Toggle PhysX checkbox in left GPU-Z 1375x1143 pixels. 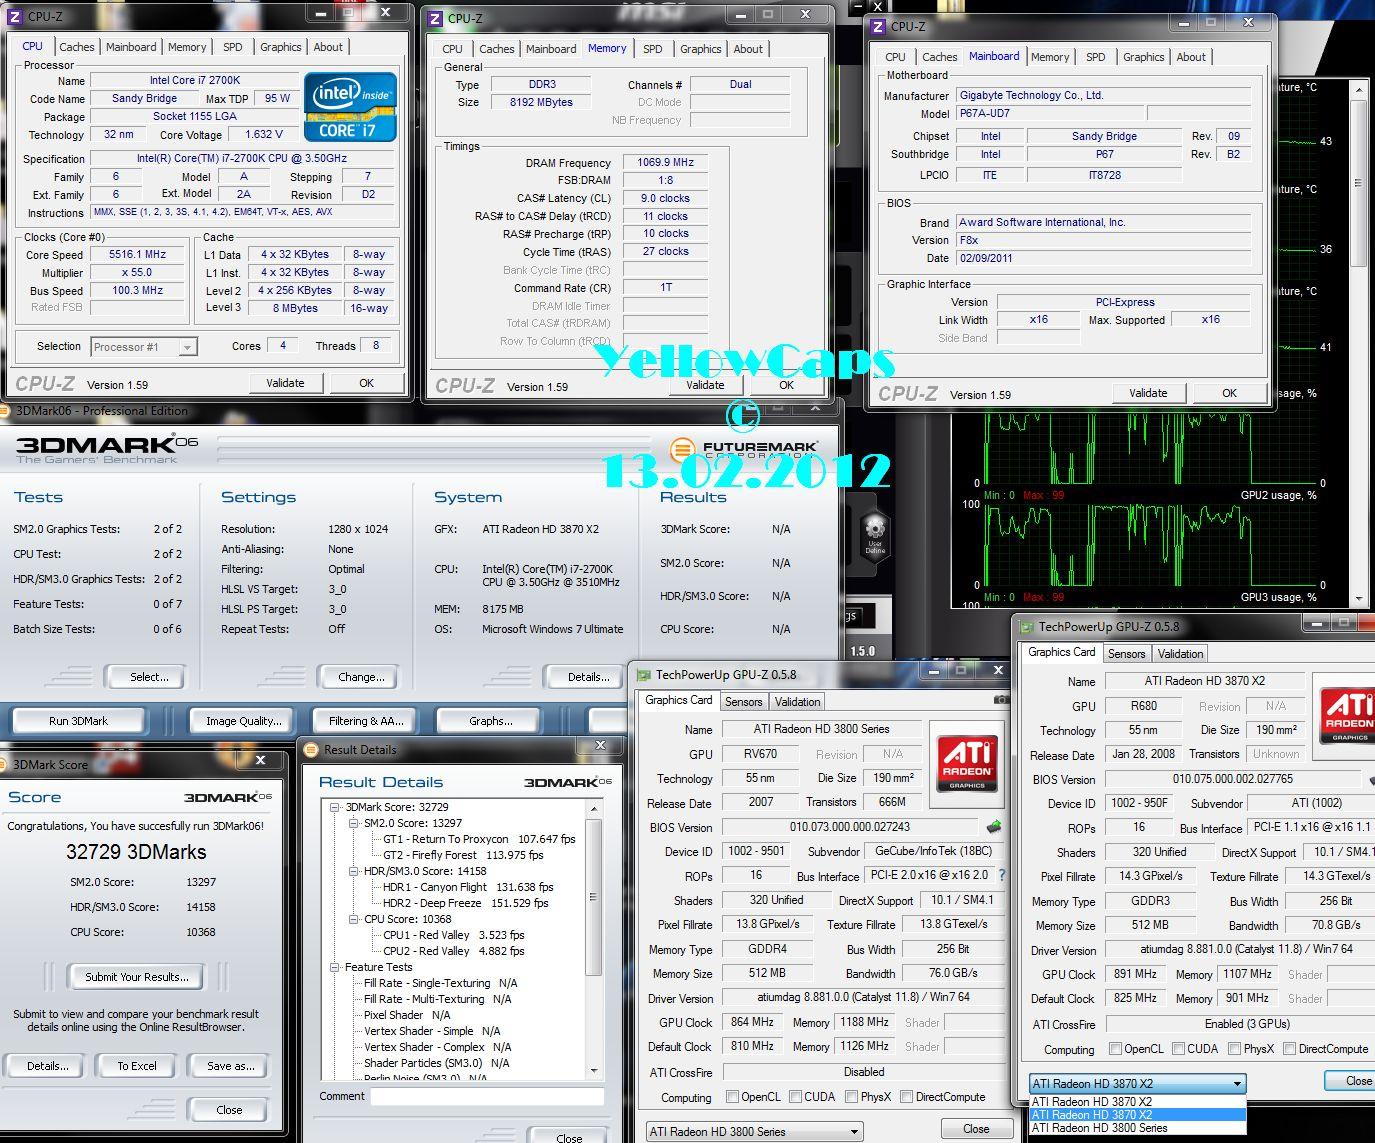click(x=852, y=1096)
